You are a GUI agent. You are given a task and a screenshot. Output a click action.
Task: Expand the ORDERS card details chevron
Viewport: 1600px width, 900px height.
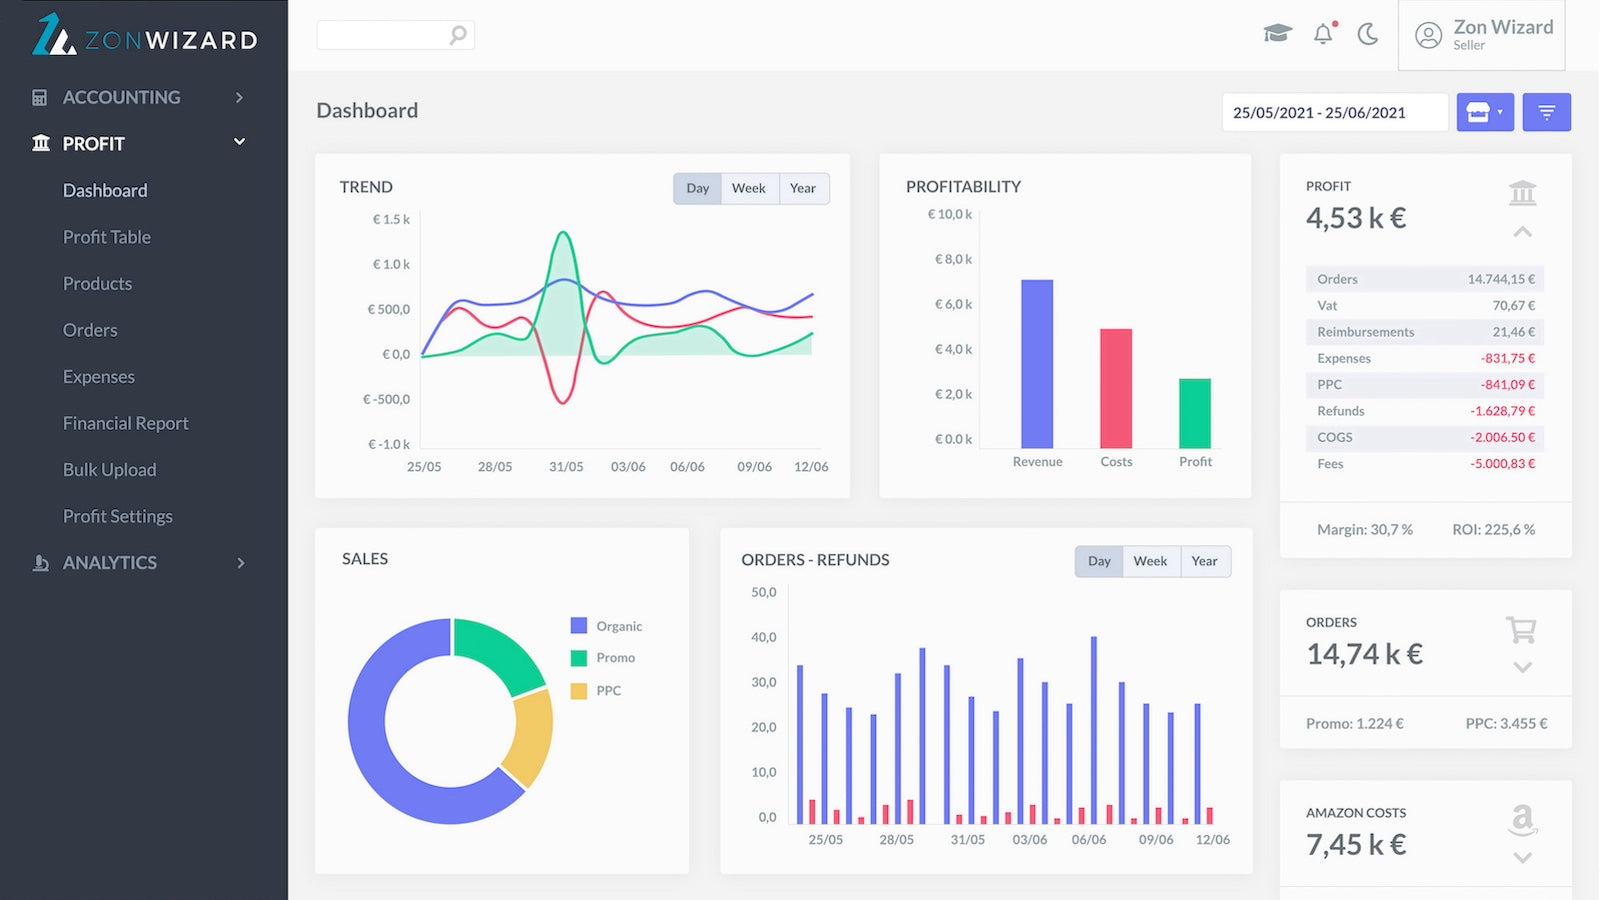pos(1522,668)
